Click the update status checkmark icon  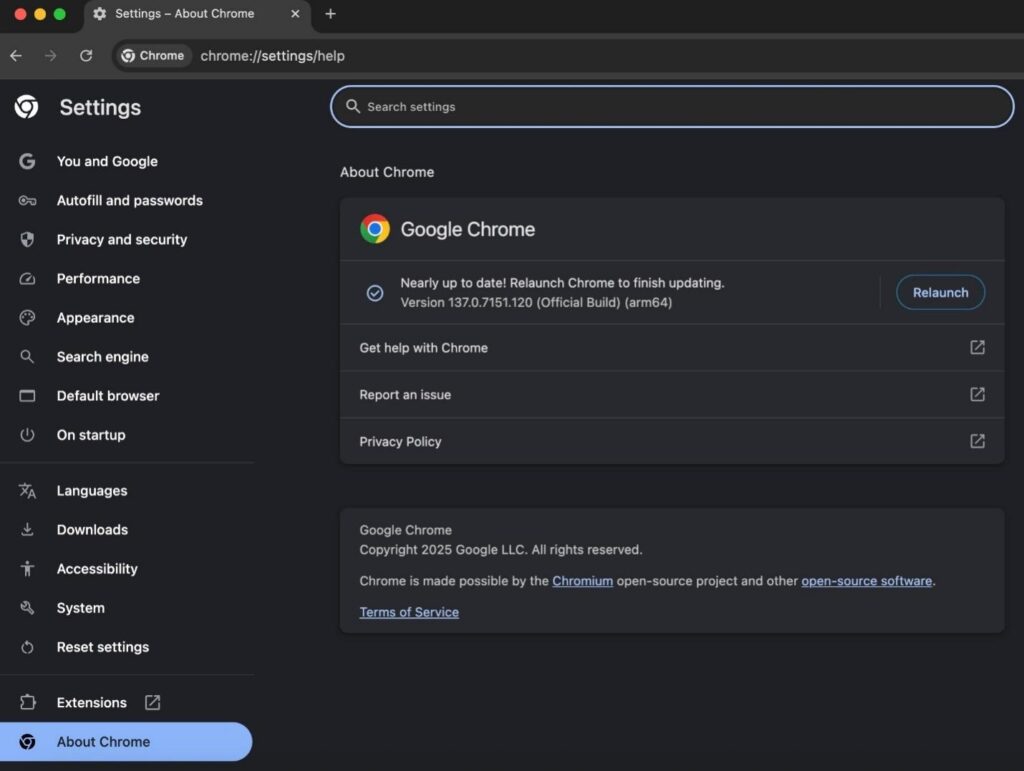(x=375, y=293)
